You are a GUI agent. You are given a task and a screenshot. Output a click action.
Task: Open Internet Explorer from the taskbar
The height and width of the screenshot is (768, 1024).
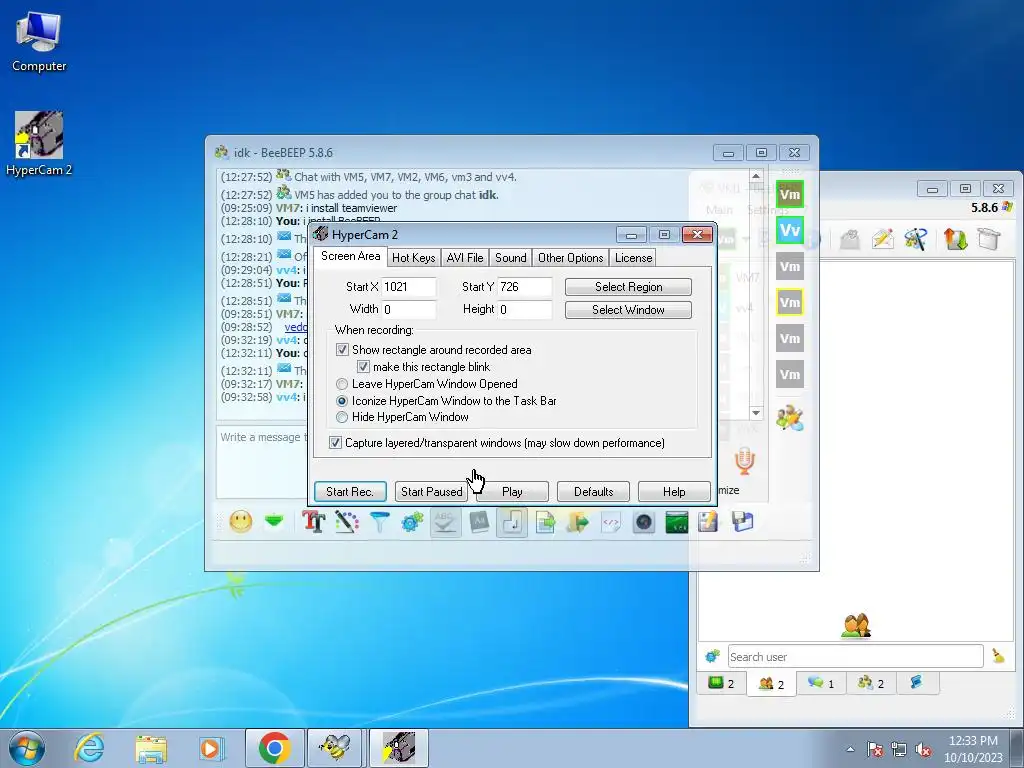pyautogui.click(x=89, y=748)
